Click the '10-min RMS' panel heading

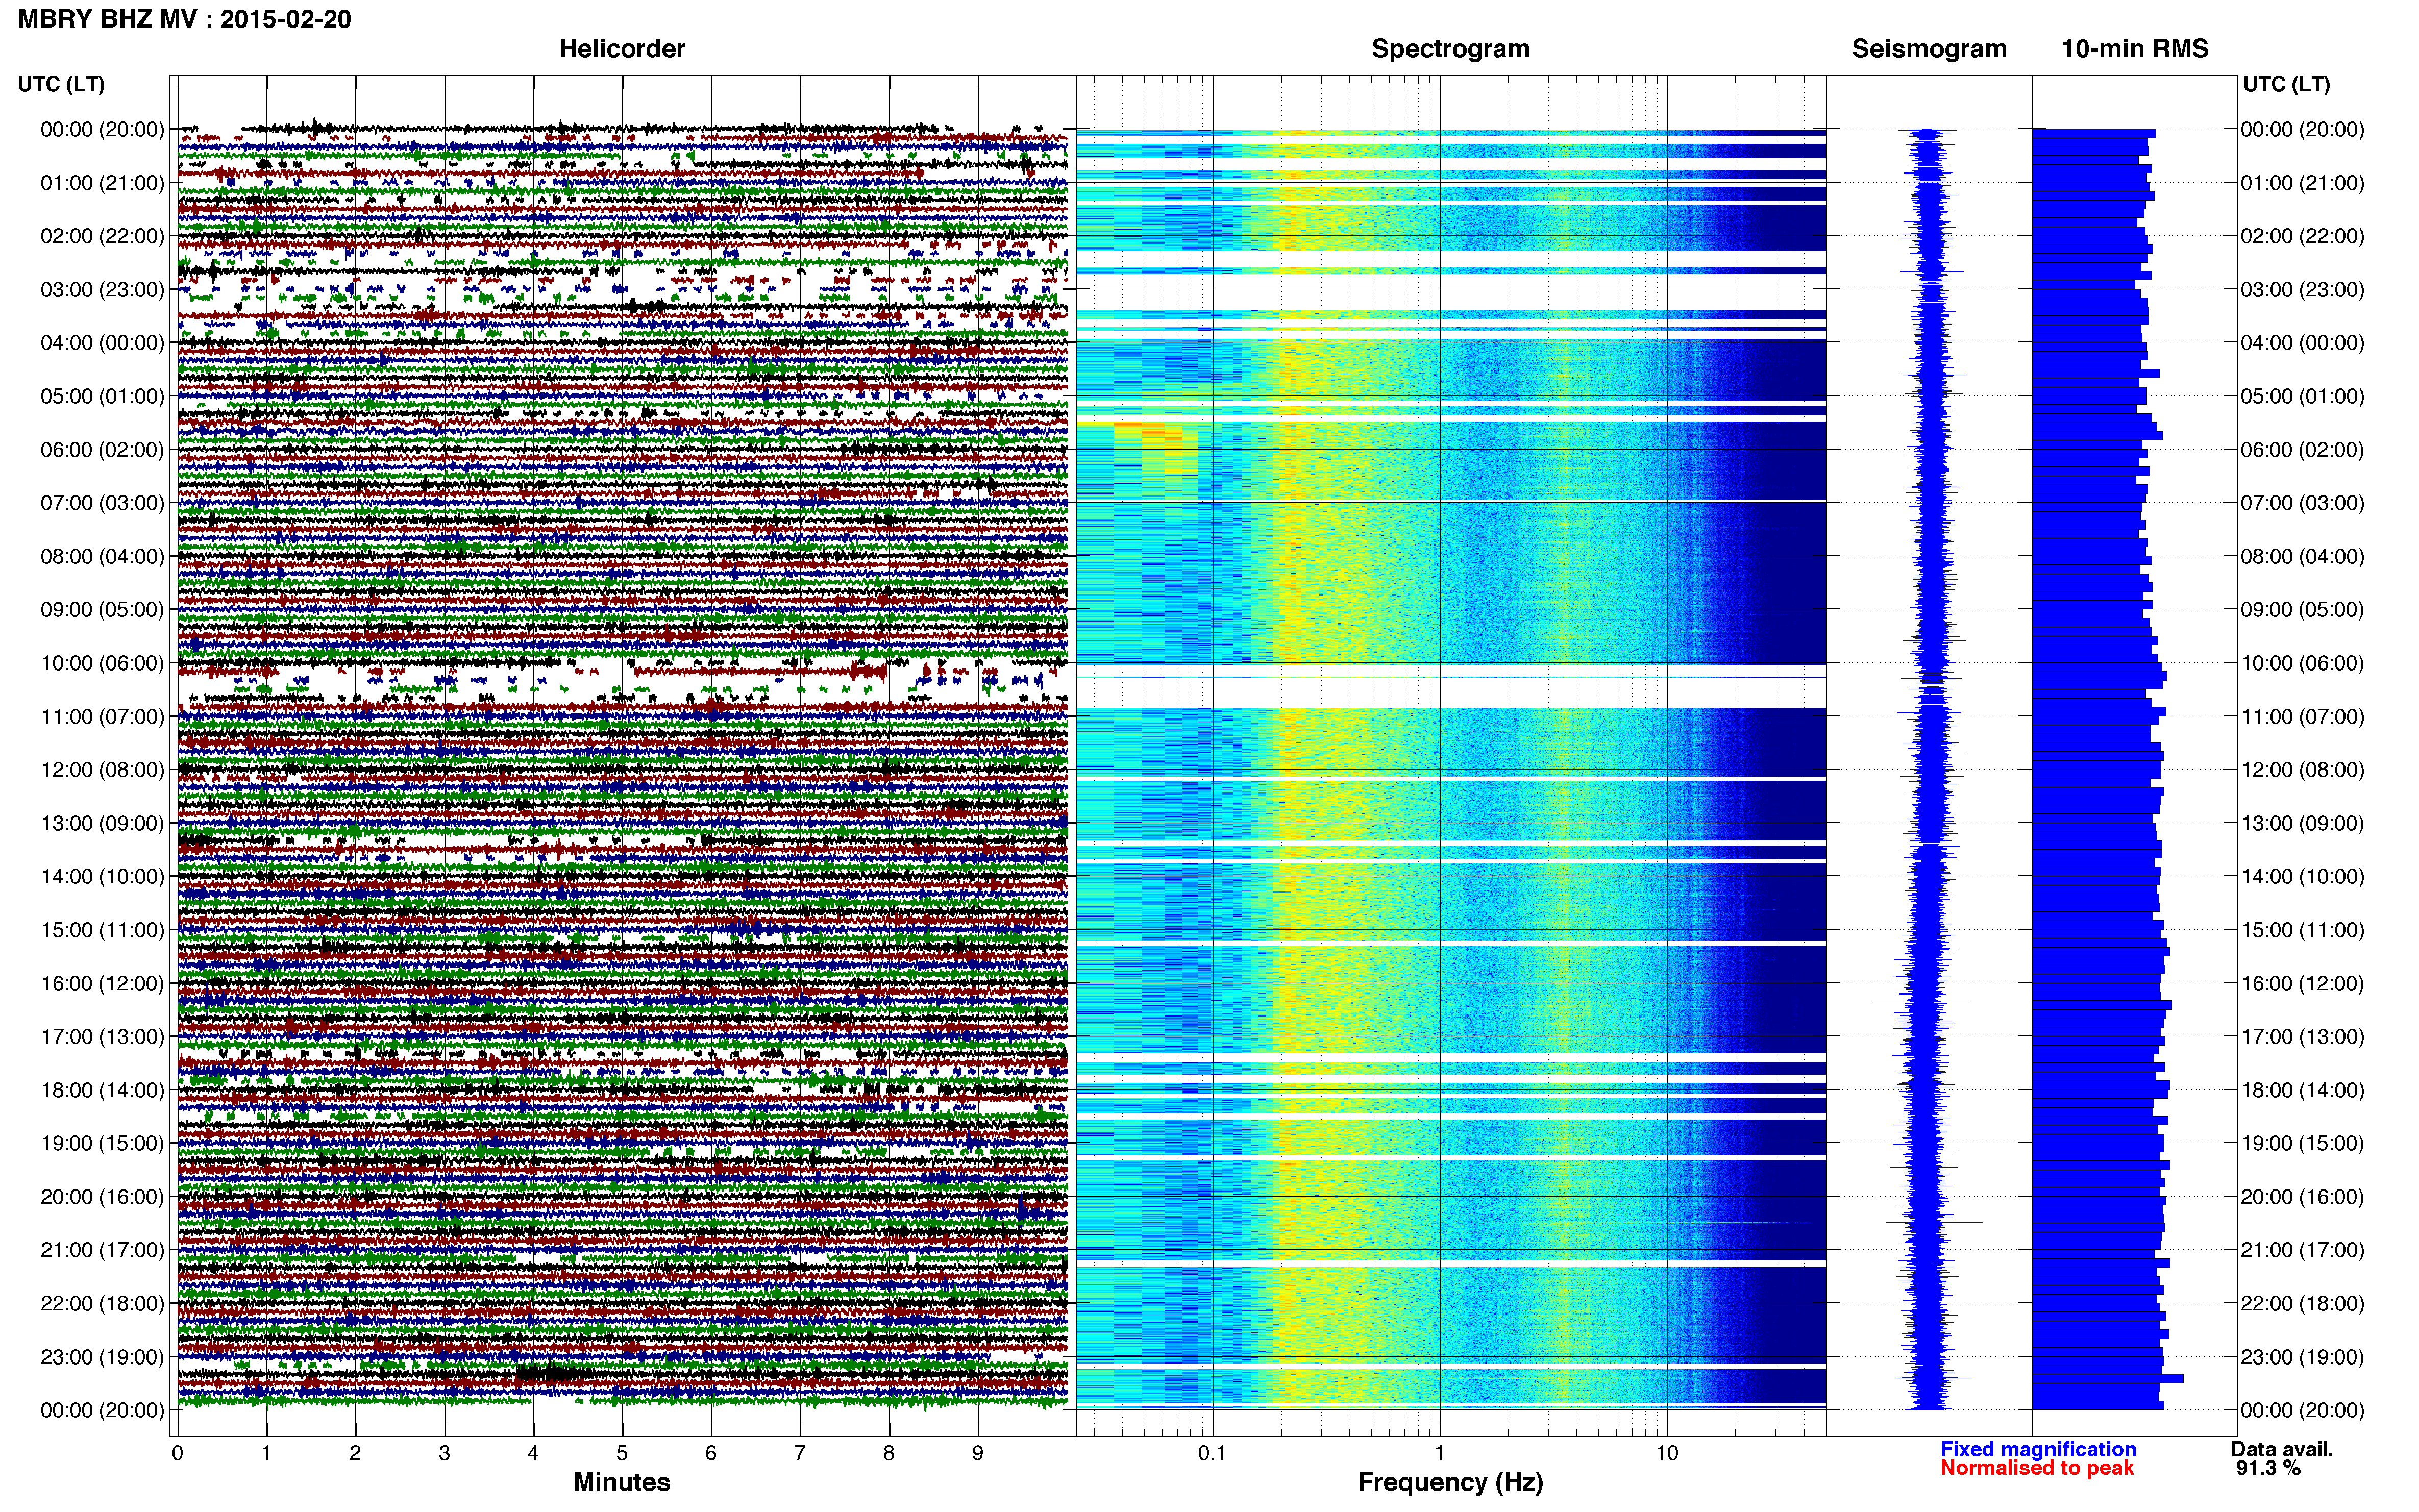coord(2134,49)
